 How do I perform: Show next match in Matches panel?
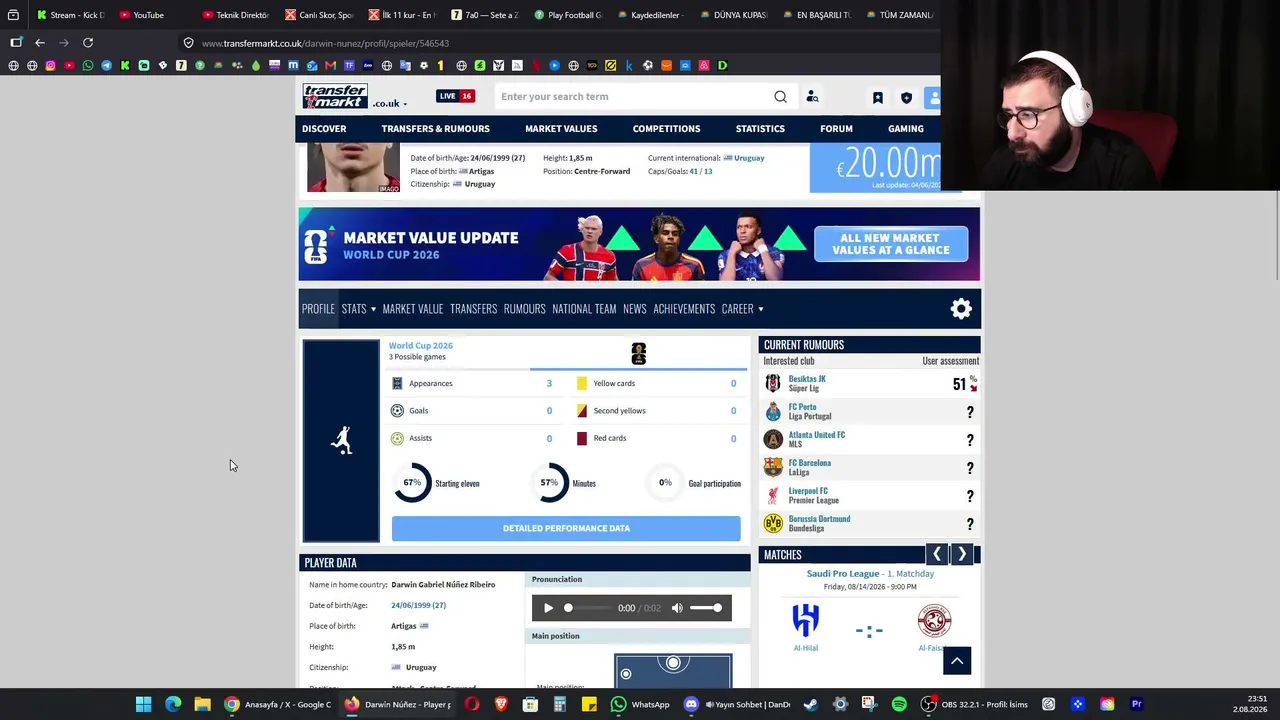(962, 554)
